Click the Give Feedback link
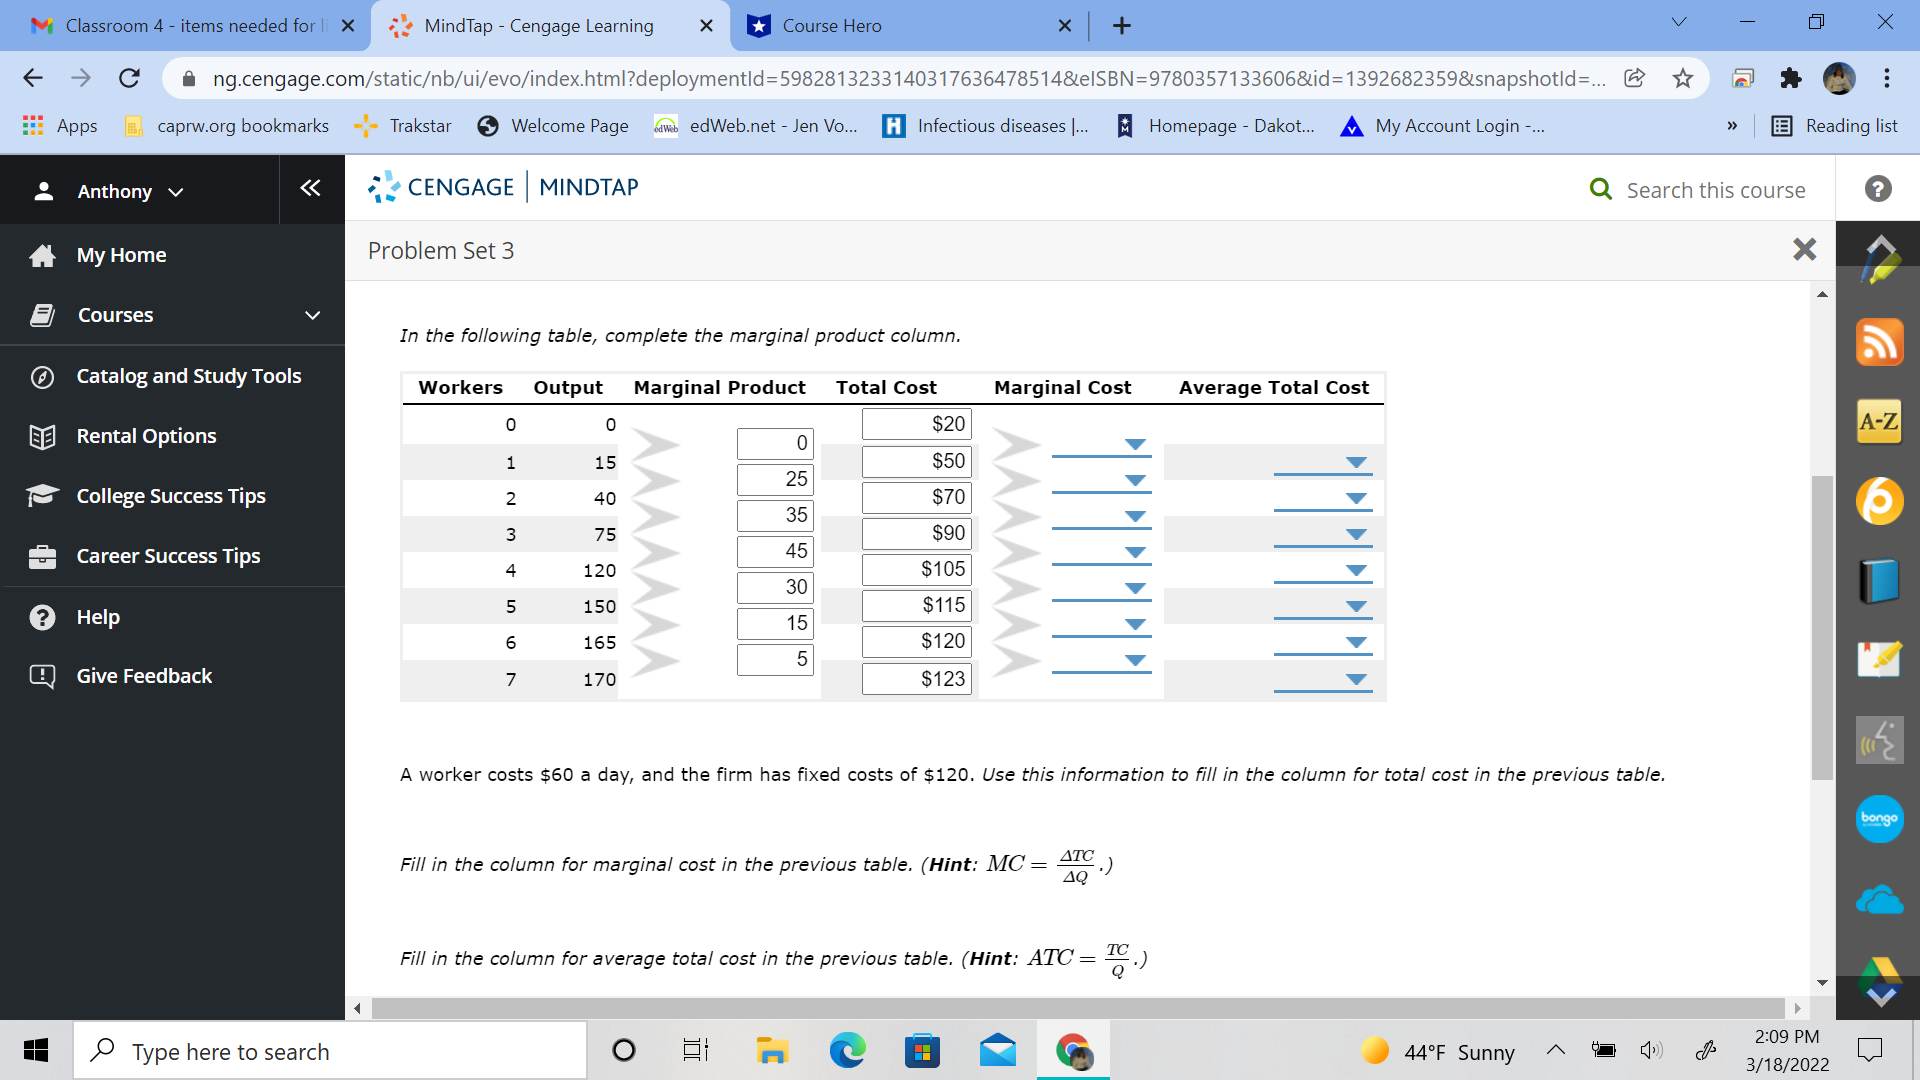This screenshot has height=1080, width=1920. [x=144, y=675]
